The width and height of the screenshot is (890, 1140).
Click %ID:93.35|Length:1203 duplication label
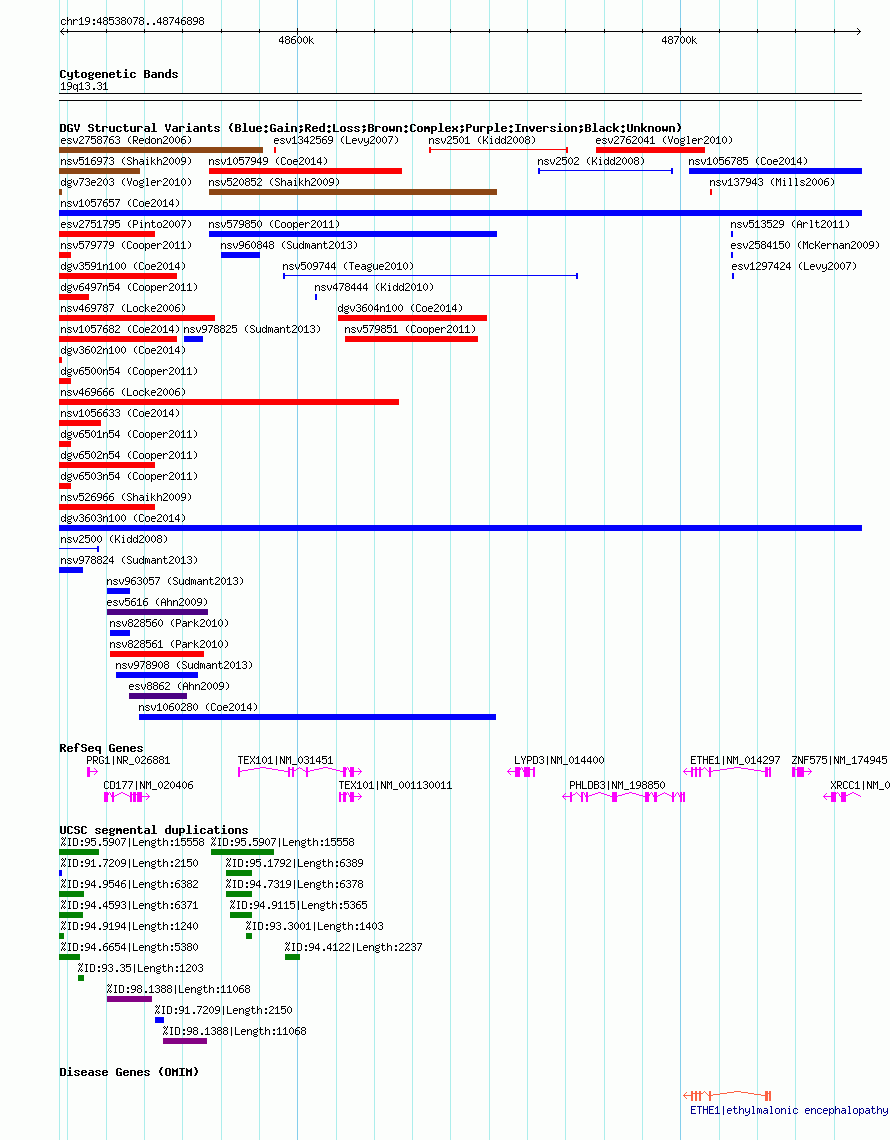(140, 969)
